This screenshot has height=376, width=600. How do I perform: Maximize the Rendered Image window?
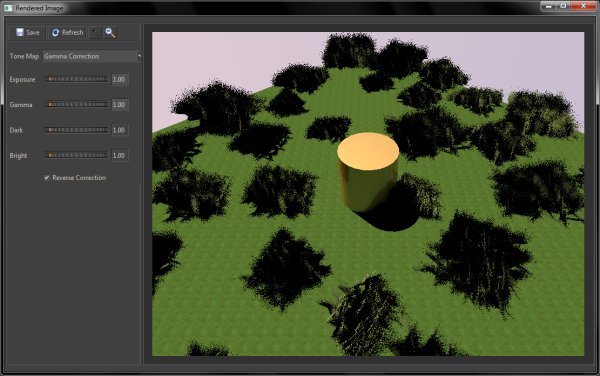(x=563, y=6)
